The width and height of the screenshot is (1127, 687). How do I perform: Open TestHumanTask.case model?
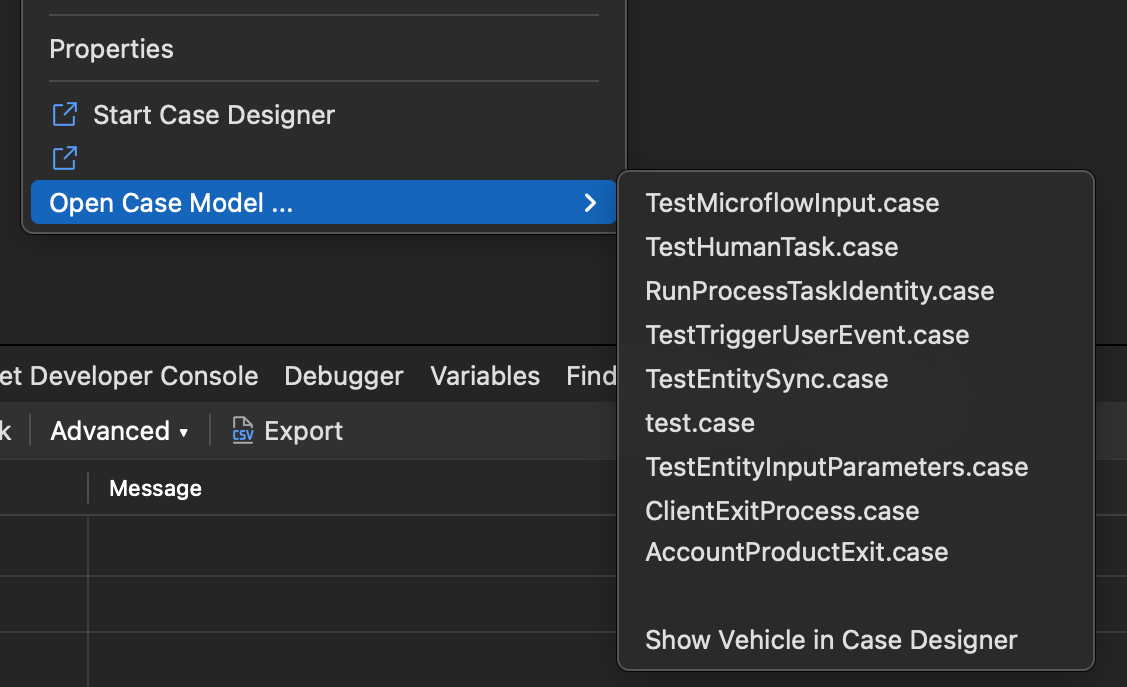[x=771, y=247]
